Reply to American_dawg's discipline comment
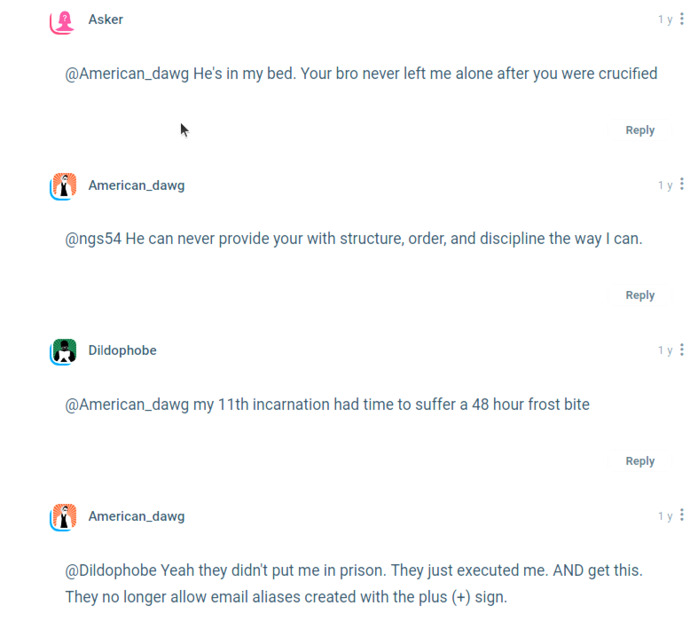690x637 pixels. (640, 295)
